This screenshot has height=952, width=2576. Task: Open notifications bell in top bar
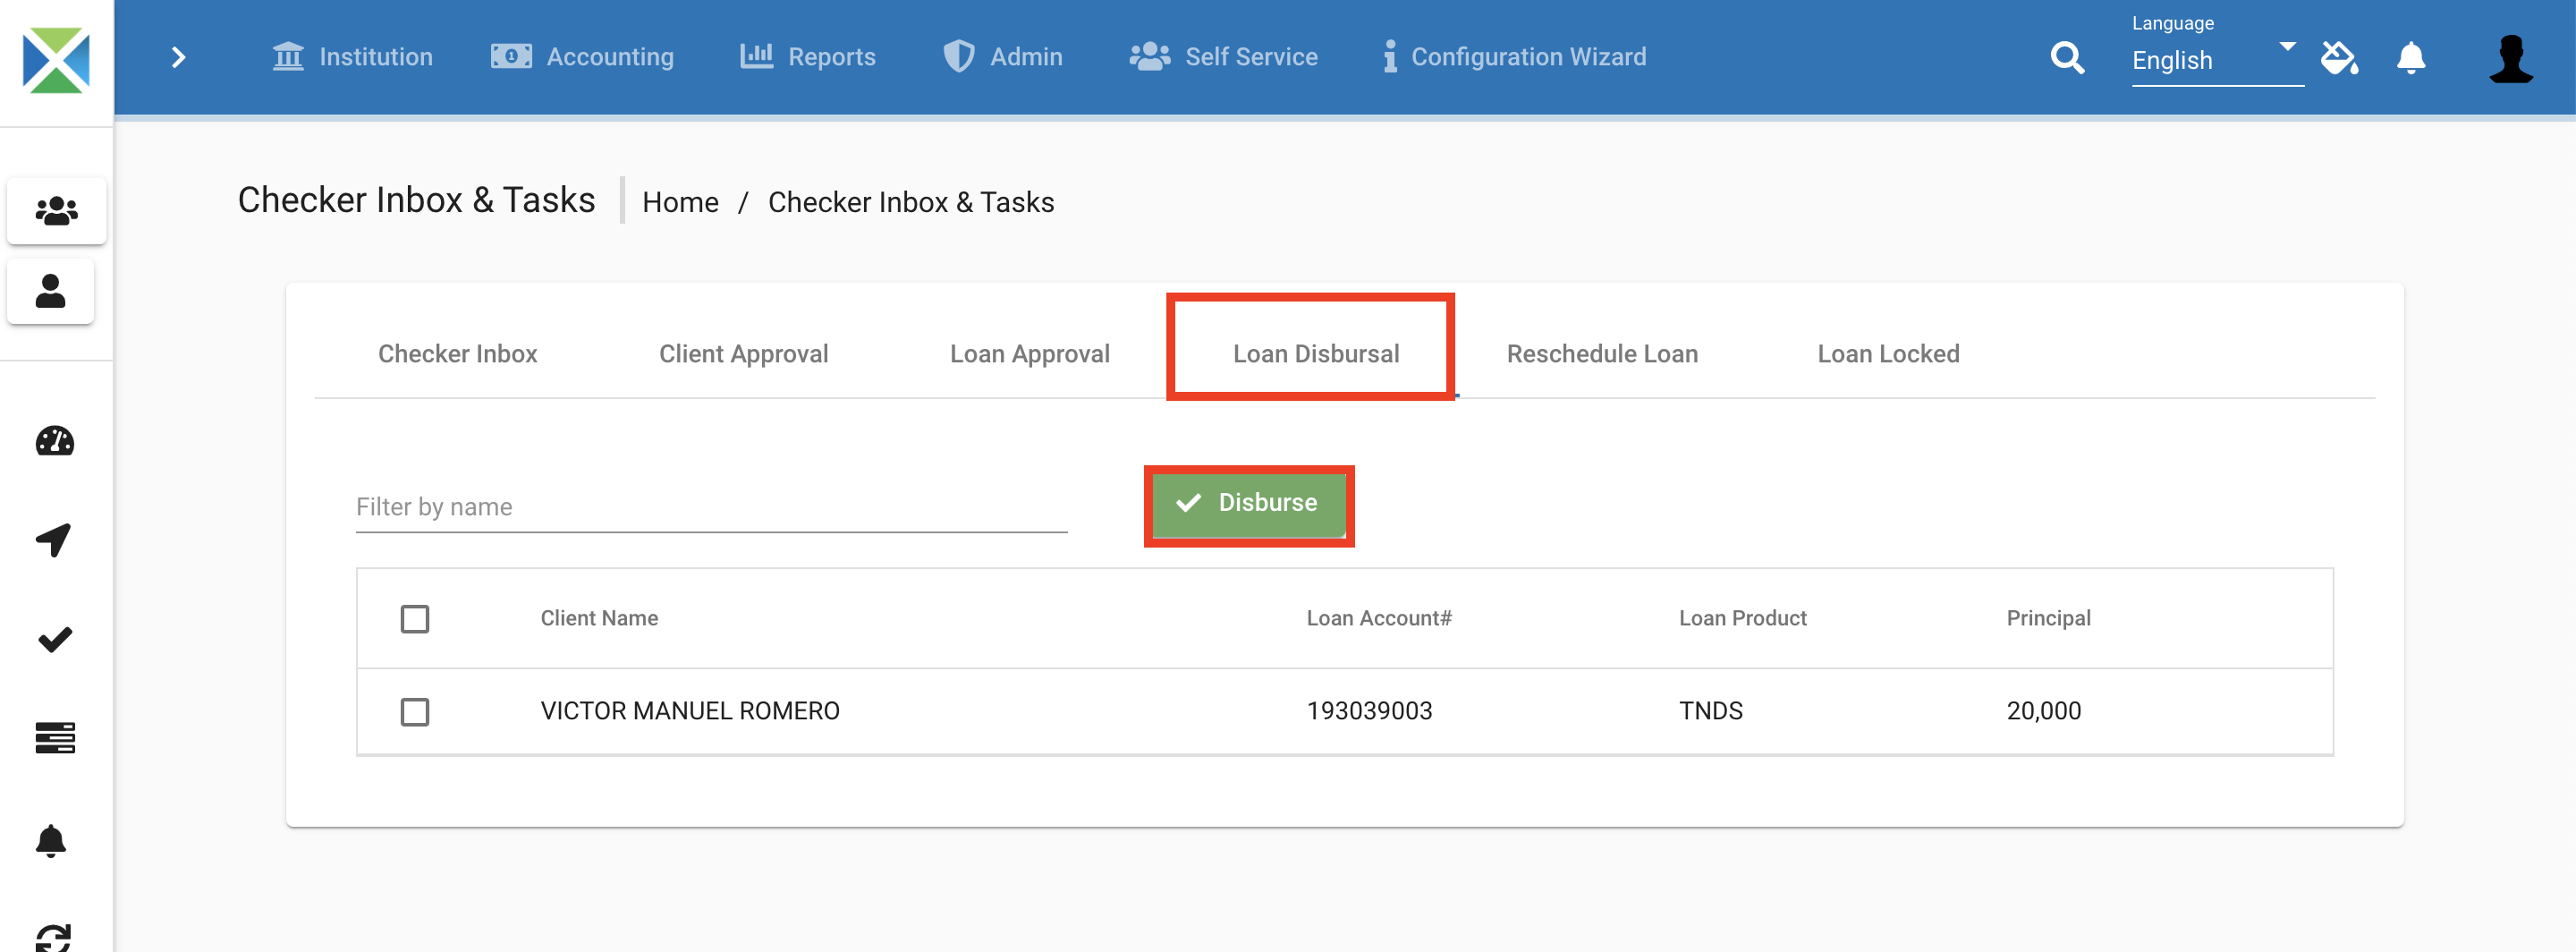(2410, 58)
